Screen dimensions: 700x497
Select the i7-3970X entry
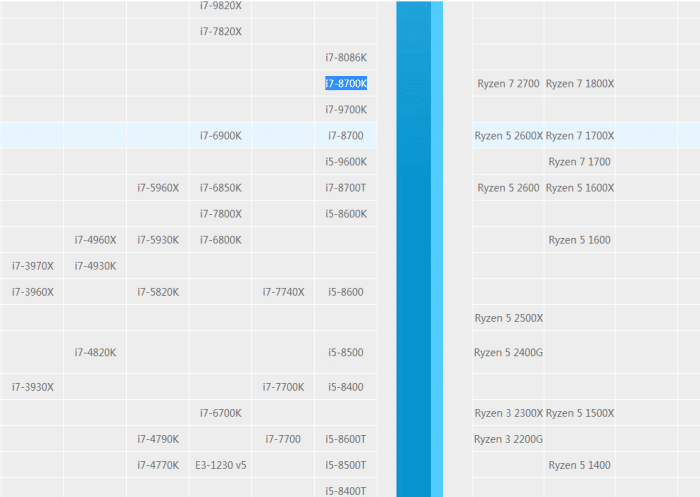point(33,266)
